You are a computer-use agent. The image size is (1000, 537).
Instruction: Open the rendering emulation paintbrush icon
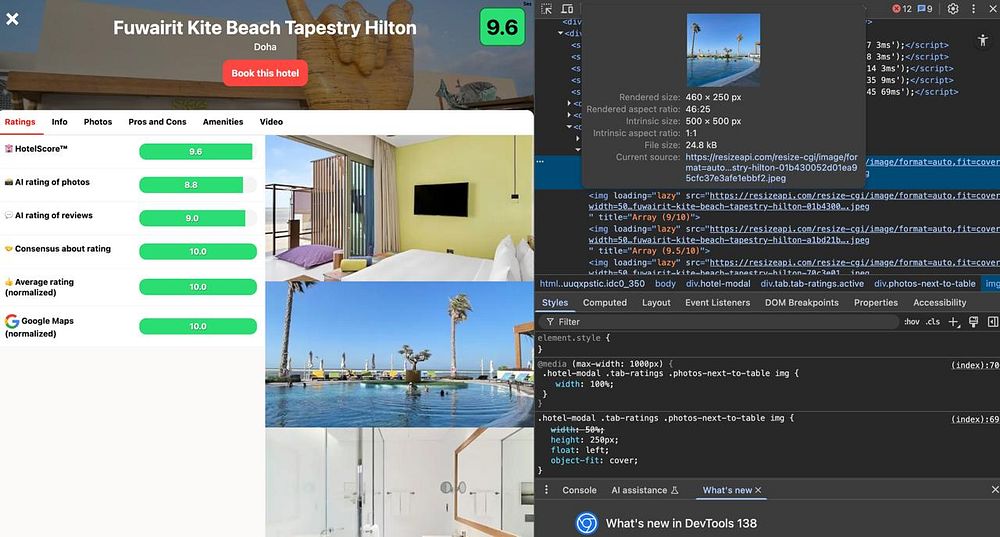click(973, 322)
